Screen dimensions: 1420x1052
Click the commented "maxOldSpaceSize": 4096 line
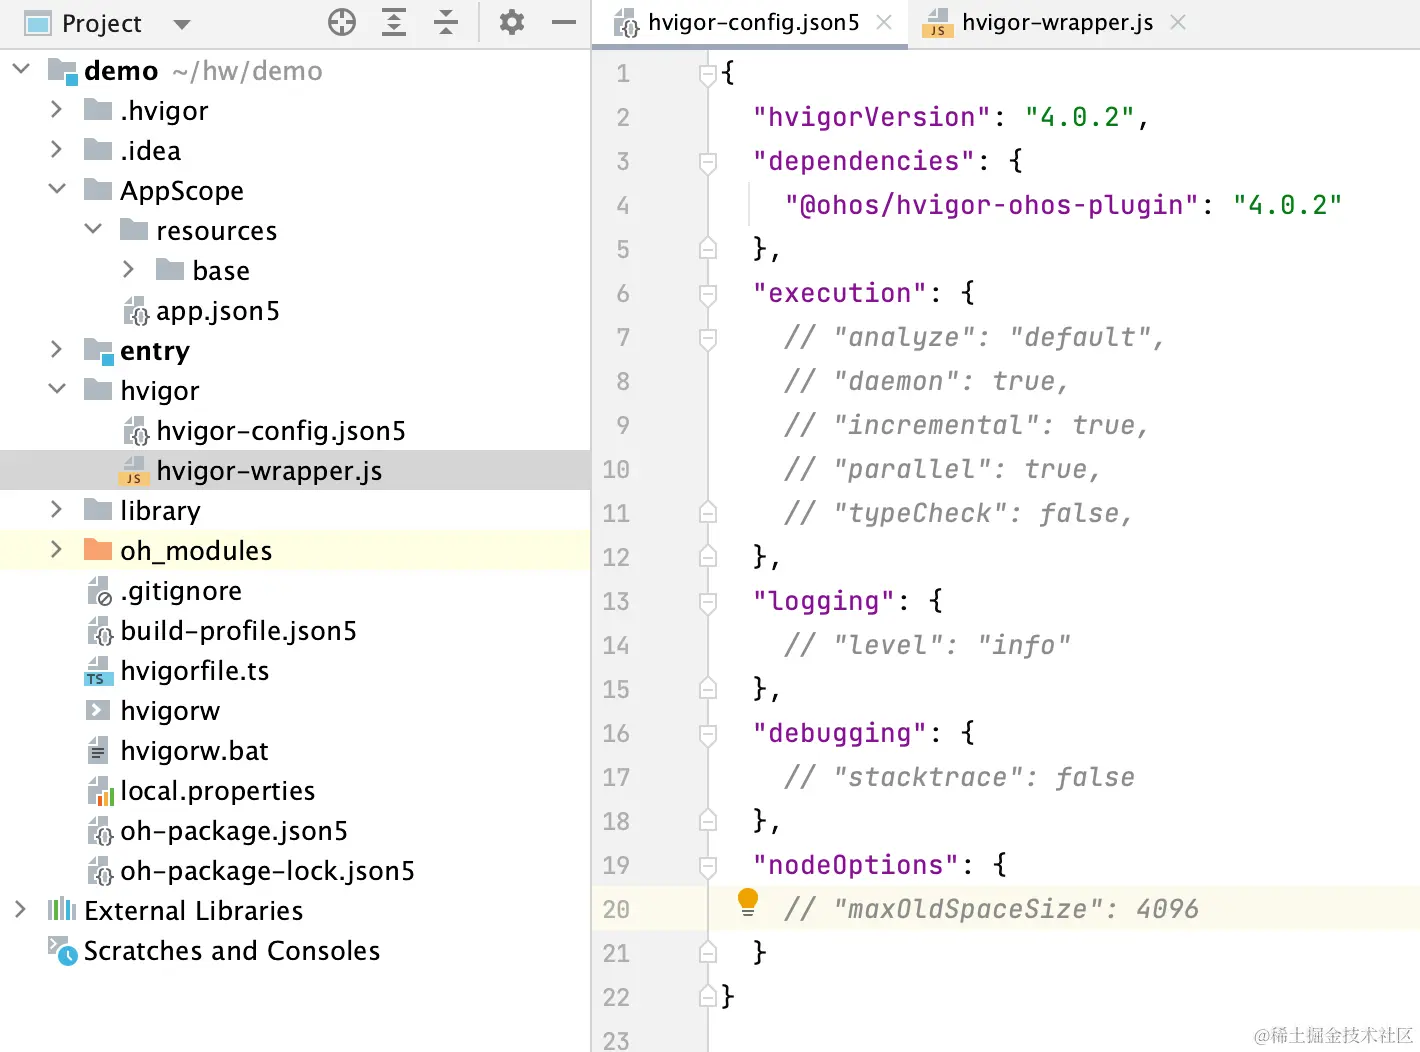[x=992, y=909]
